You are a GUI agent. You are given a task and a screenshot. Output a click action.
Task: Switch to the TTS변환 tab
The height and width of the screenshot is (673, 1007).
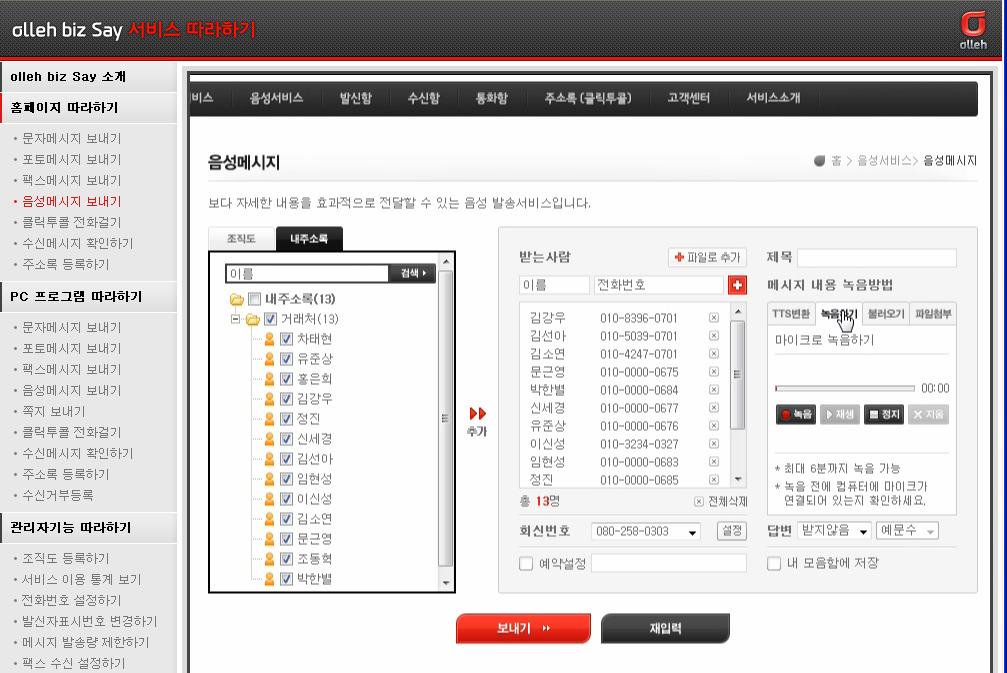click(x=791, y=314)
